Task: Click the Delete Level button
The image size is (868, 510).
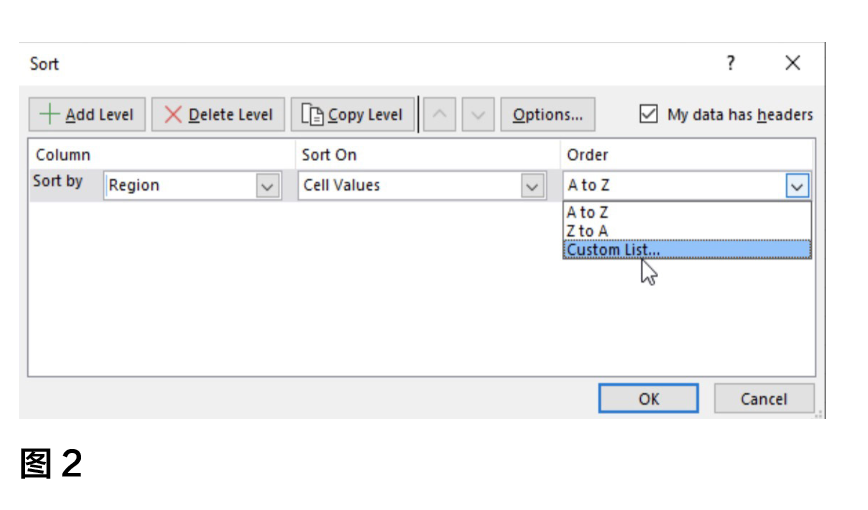Action: click(x=218, y=115)
